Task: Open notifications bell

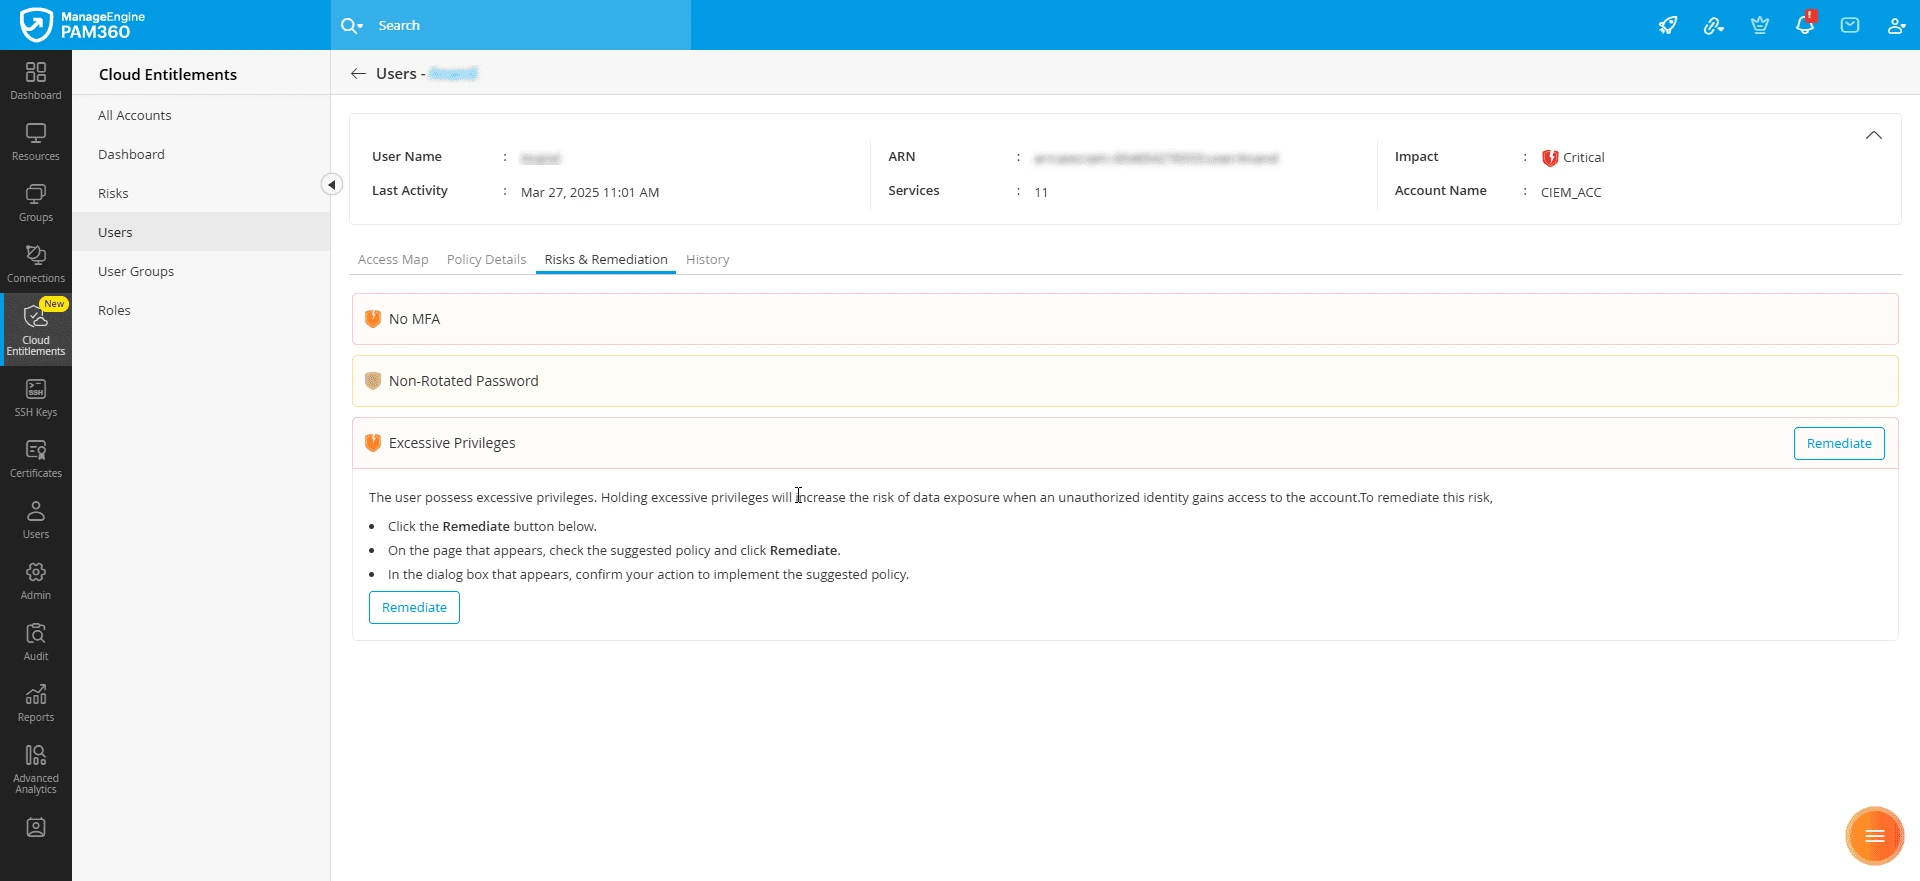Action: click(x=1805, y=24)
